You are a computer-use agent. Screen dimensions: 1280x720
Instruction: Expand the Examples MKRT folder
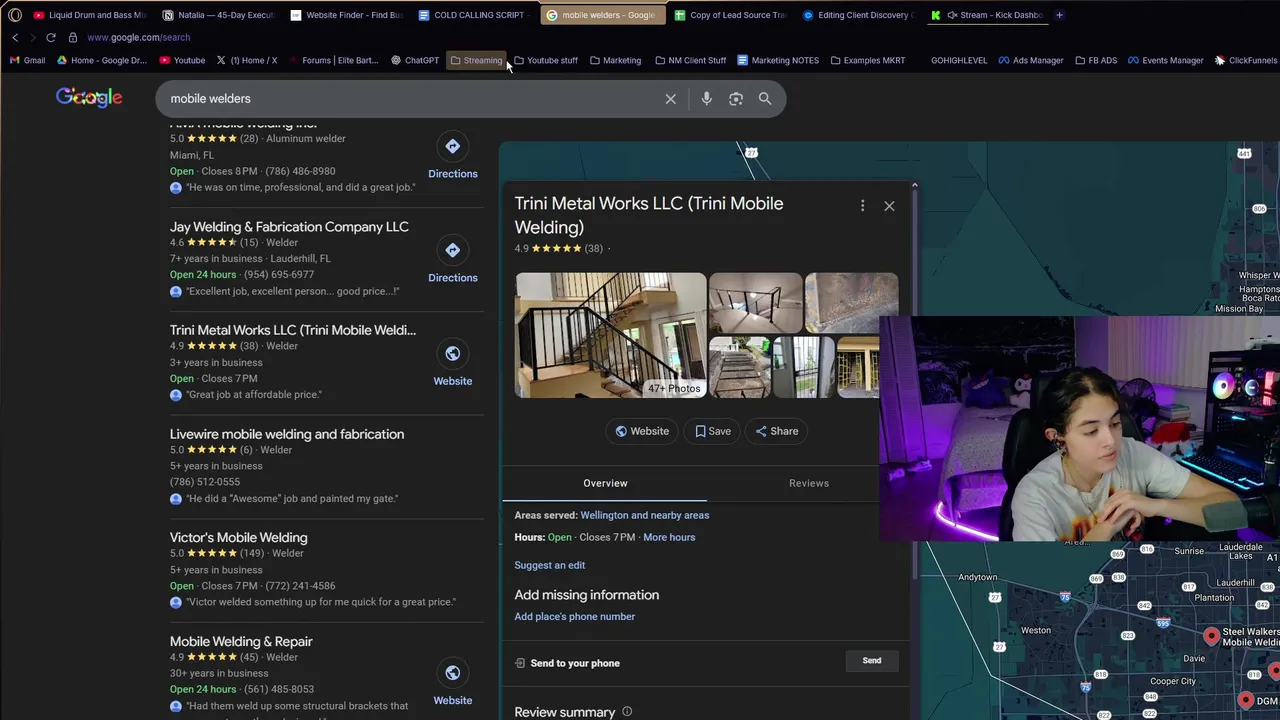867,60
